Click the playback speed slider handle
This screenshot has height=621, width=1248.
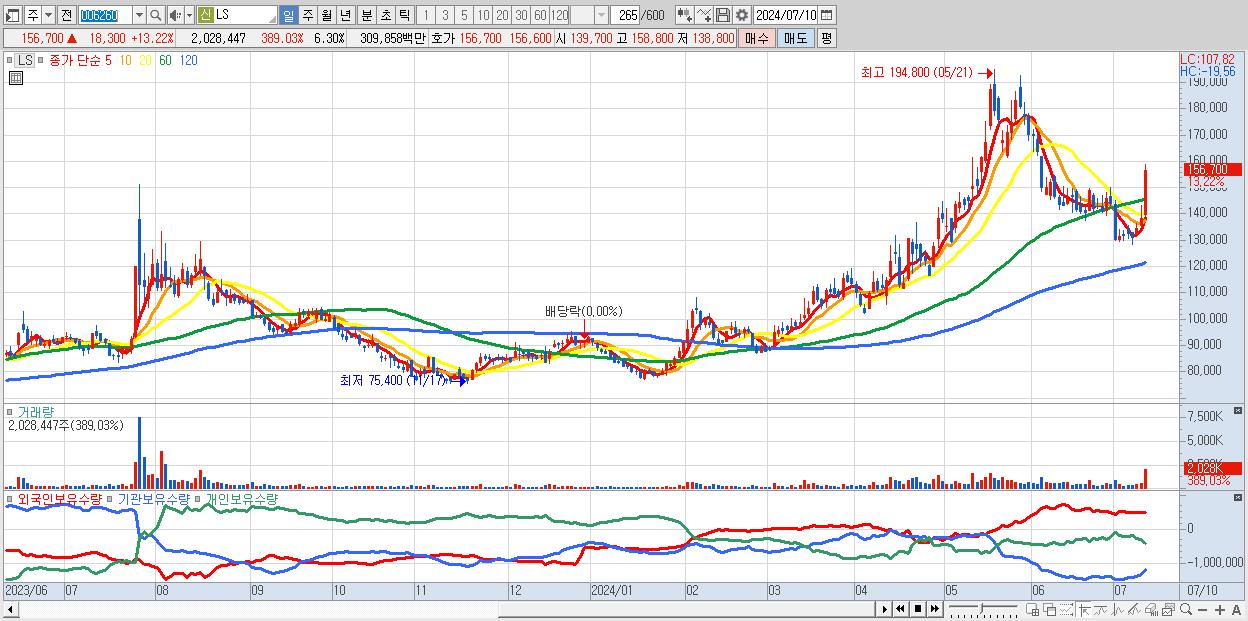point(981,608)
